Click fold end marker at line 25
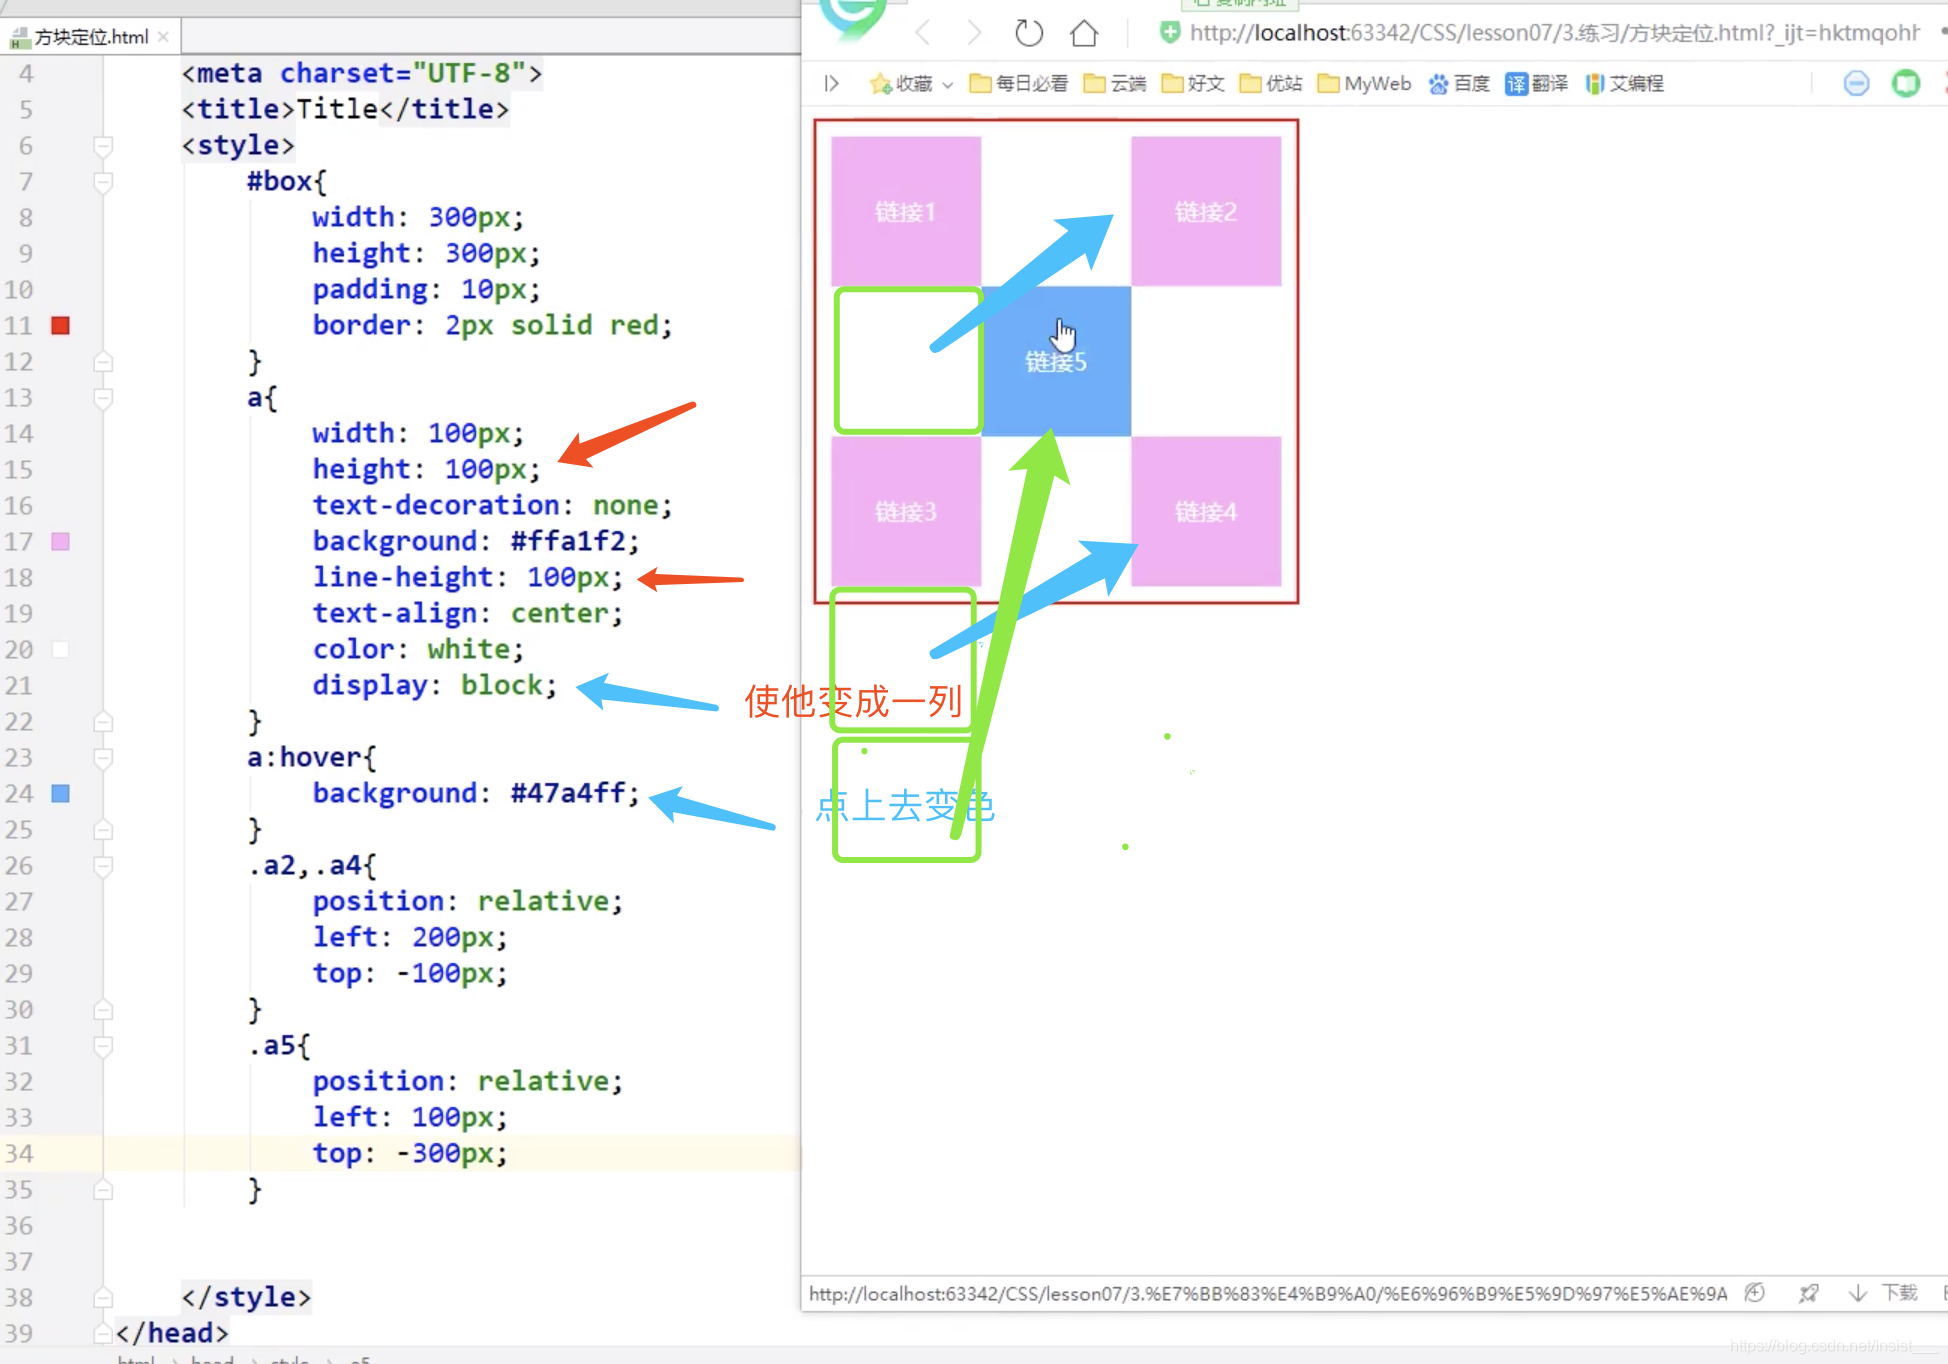The image size is (1948, 1364). 103,829
